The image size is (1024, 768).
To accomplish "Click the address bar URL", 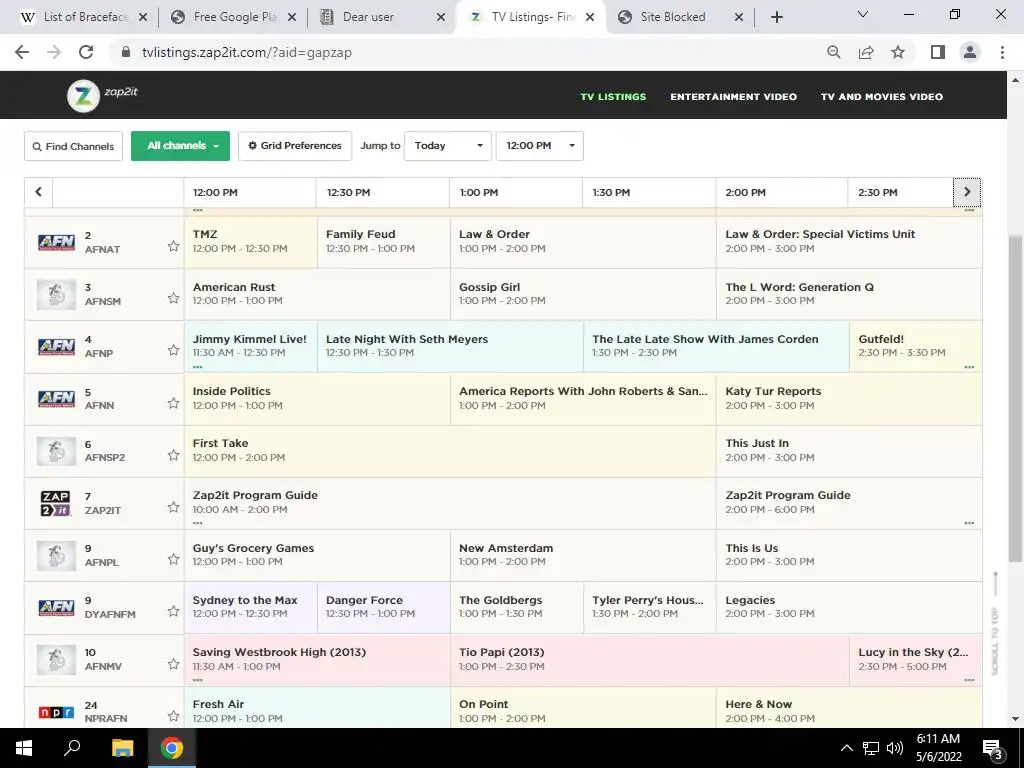I will point(247,52).
